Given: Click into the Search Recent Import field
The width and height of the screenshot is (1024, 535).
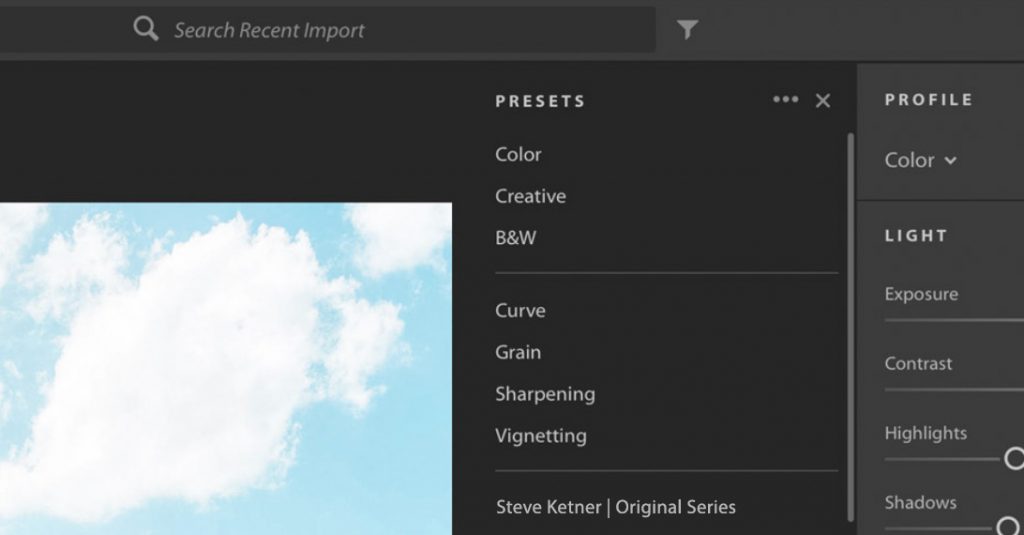Looking at the screenshot, I should tap(400, 30).
